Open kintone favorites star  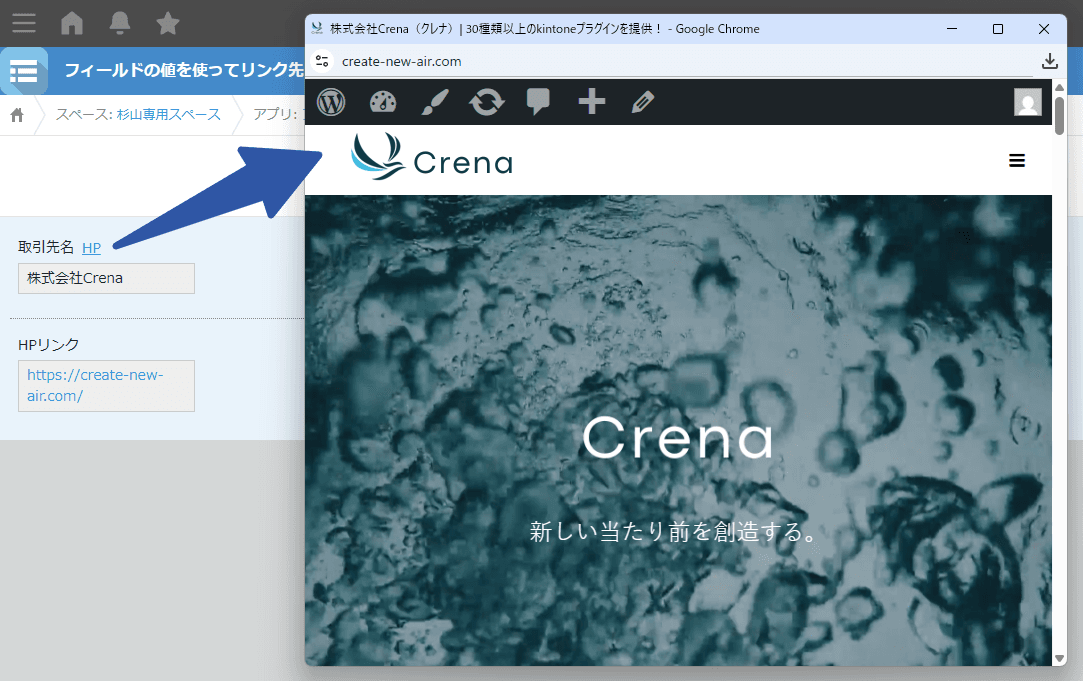pos(168,23)
